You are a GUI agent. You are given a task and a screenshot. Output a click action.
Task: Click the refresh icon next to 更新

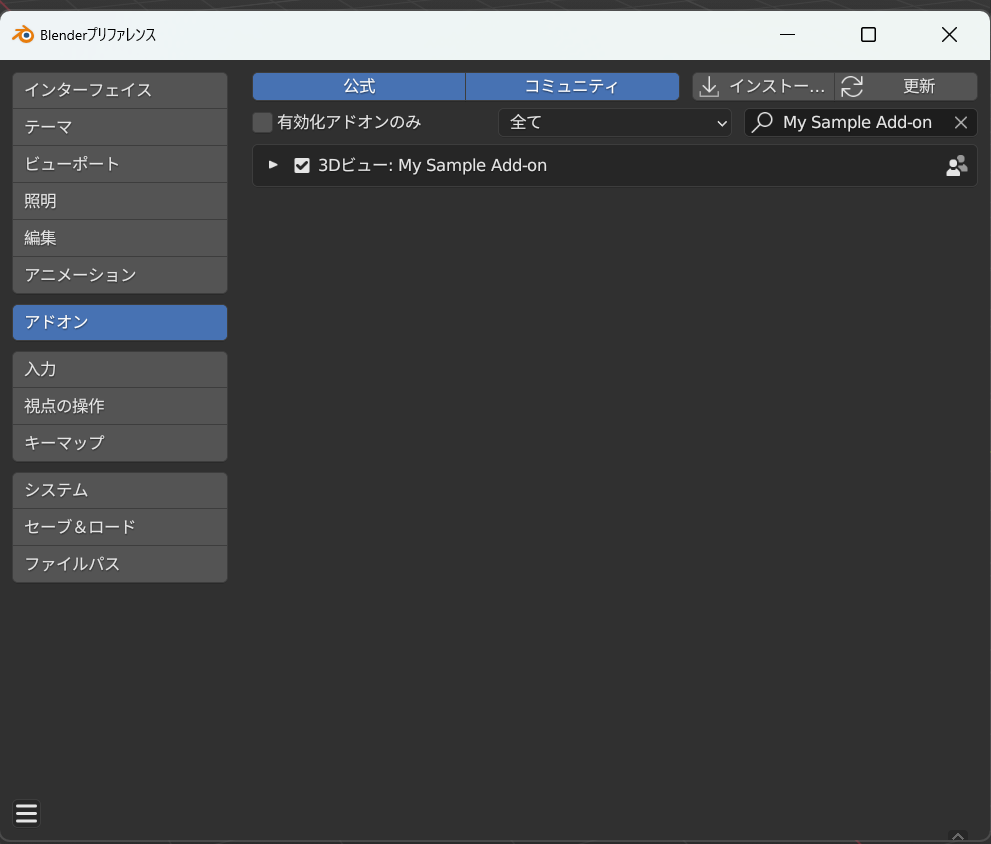(x=851, y=86)
